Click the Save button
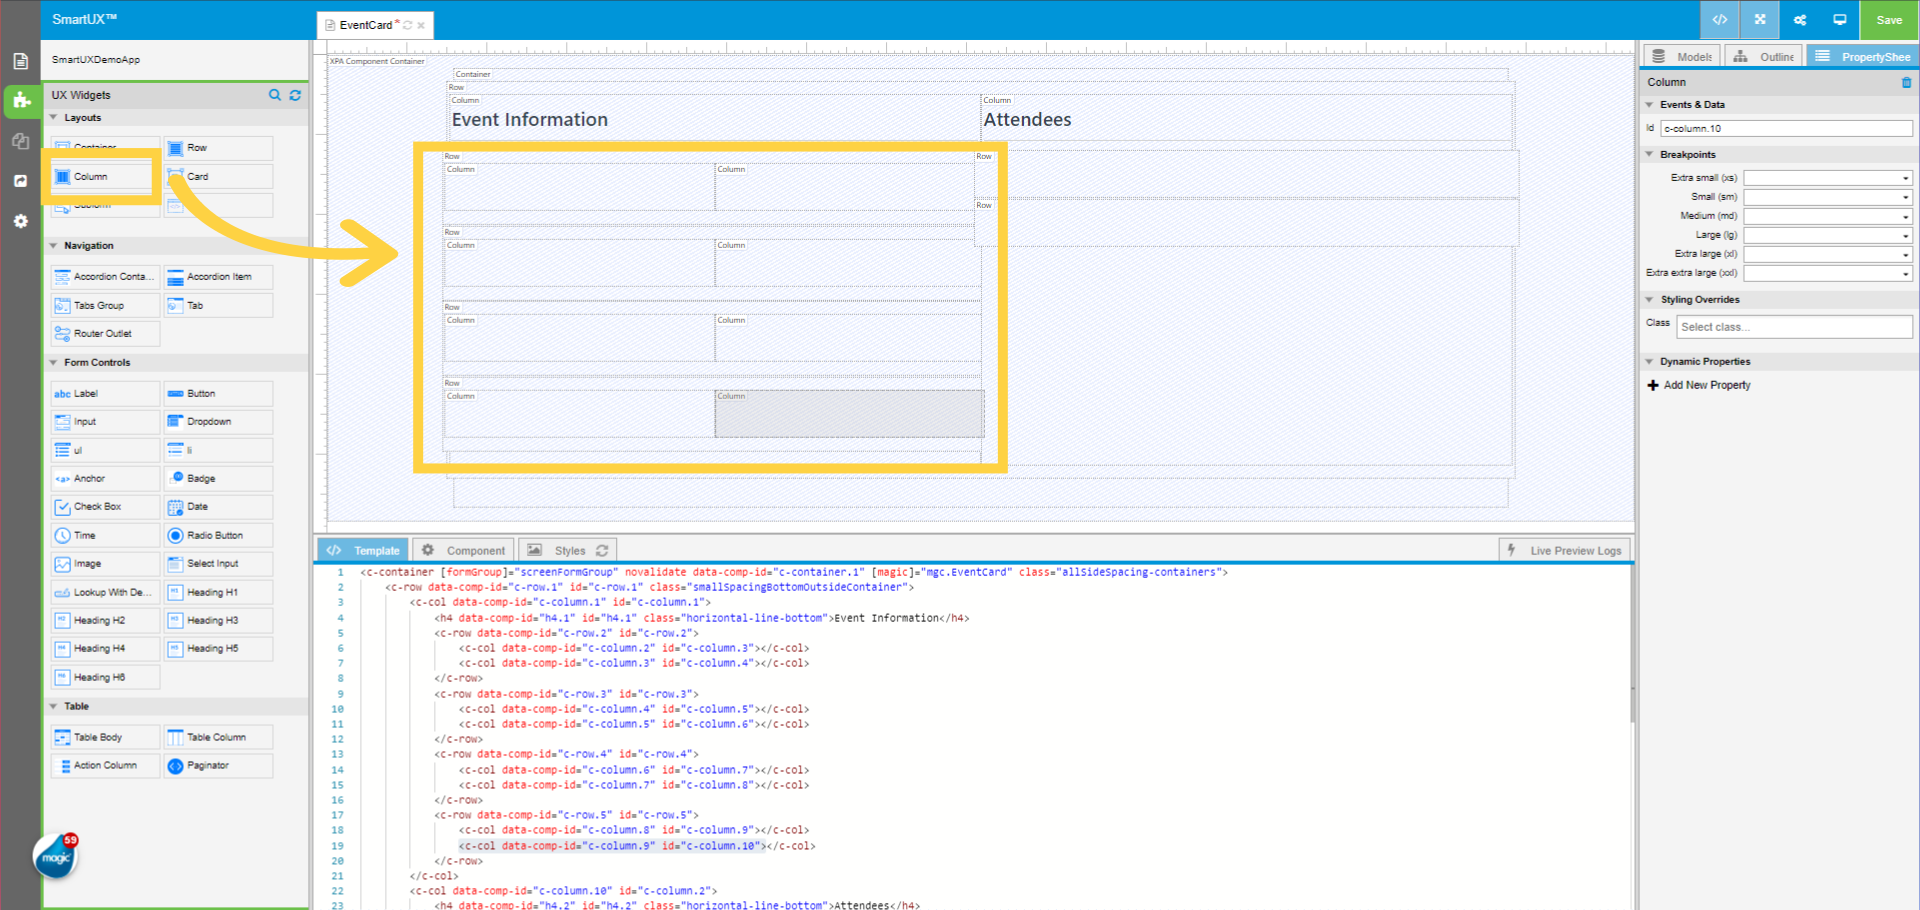This screenshot has height=910, width=1920. pyautogui.click(x=1888, y=20)
